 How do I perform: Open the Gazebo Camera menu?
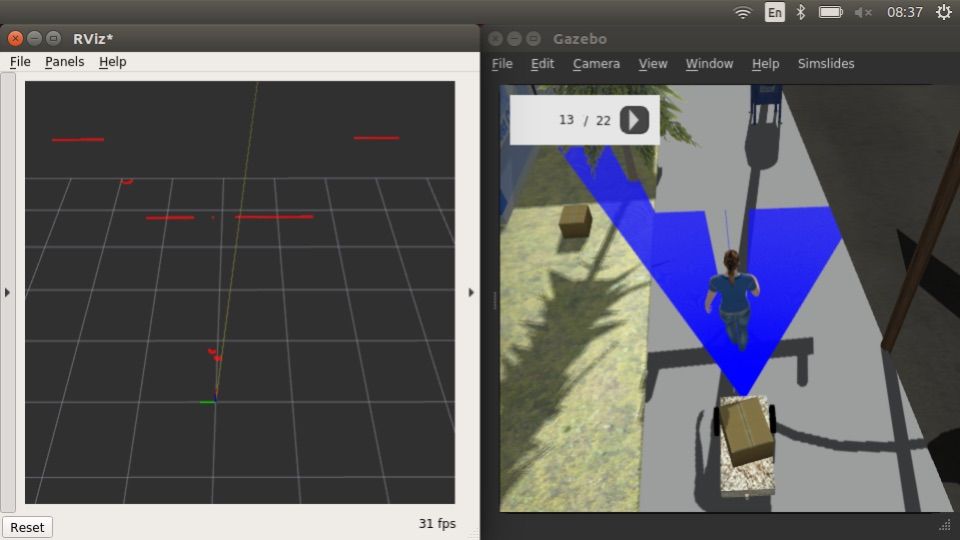[x=596, y=64]
